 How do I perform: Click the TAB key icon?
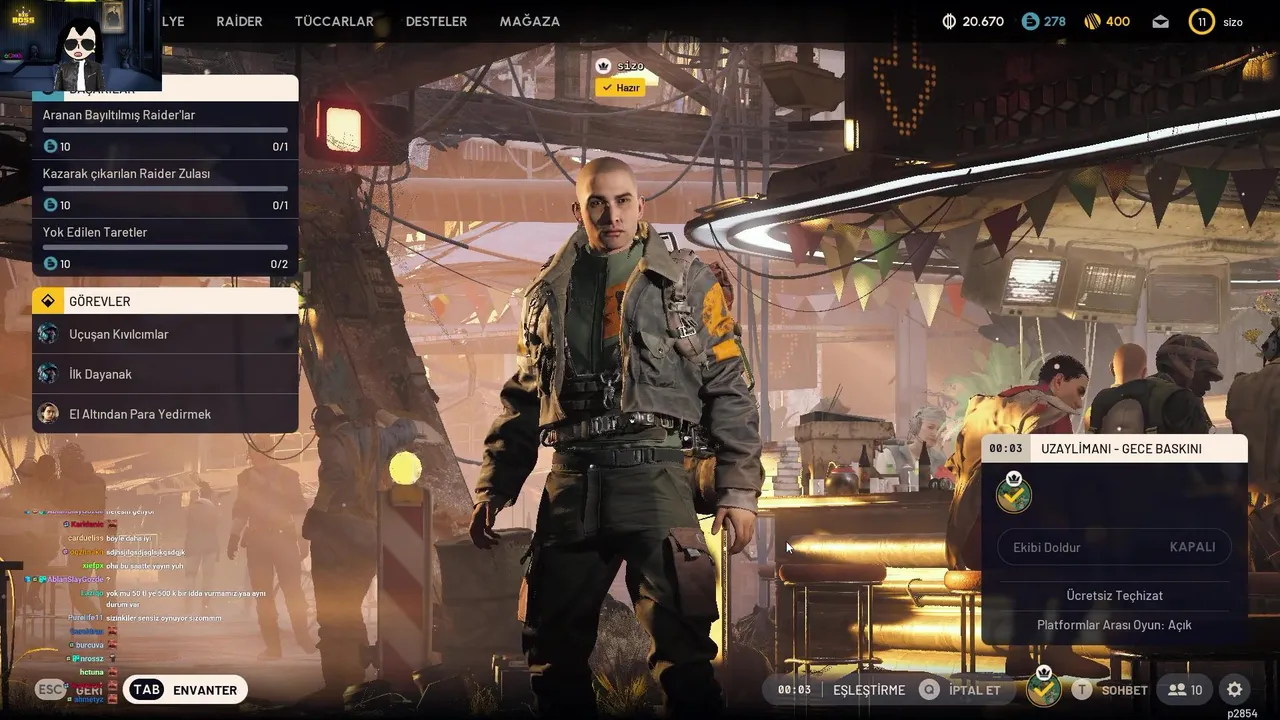[x=147, y=690]
